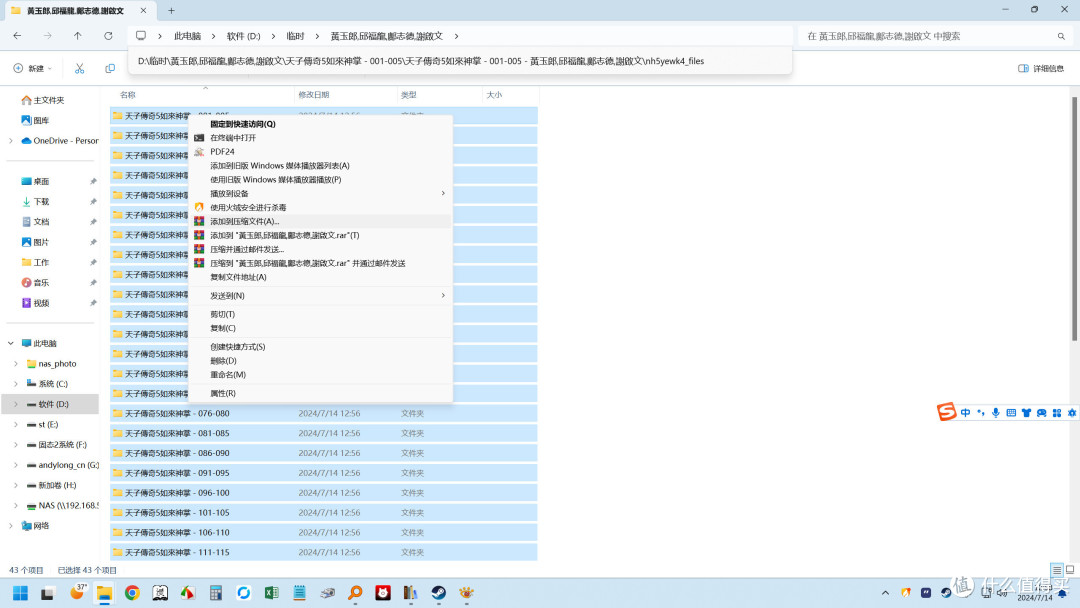Open a new tab with plus button
This screenshot has width=1080, height=608.
(x=172, y=10)
